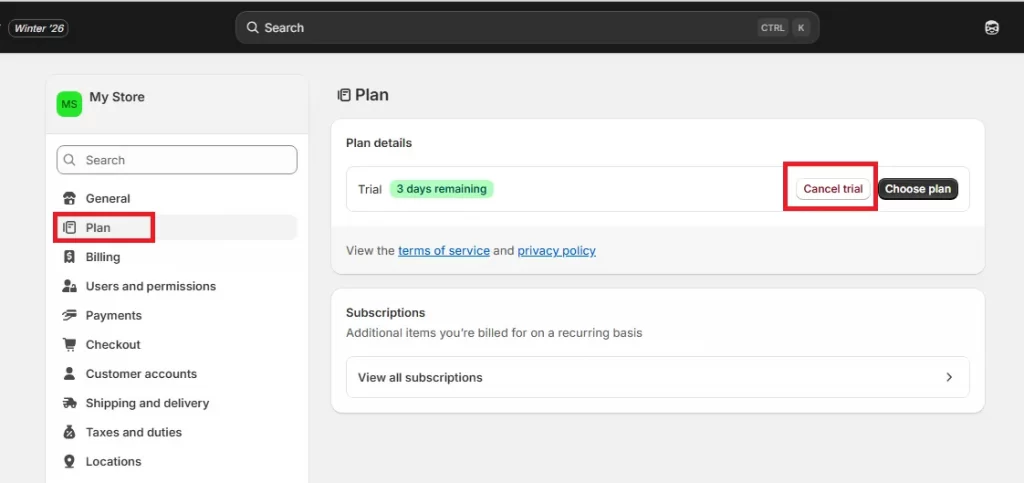The height and width of the screenshot is (483, 1024).
Task: Click the Winter '26 edition badge
Action: click(38, 28)
